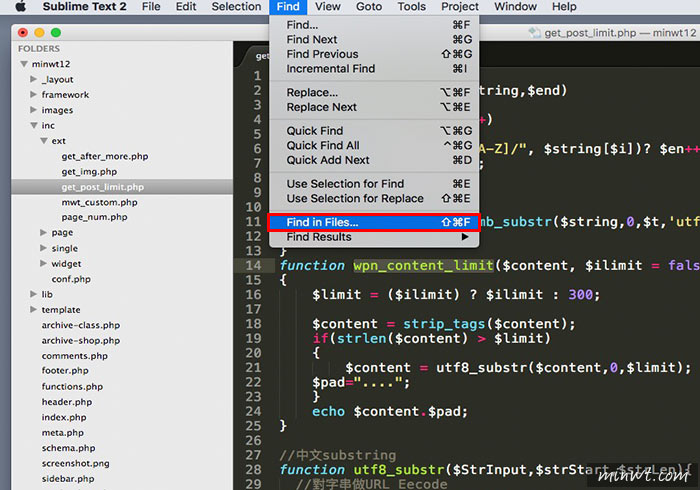Collapse the inc folder
The width and height of the screenshot is (700, 490).
34,125
